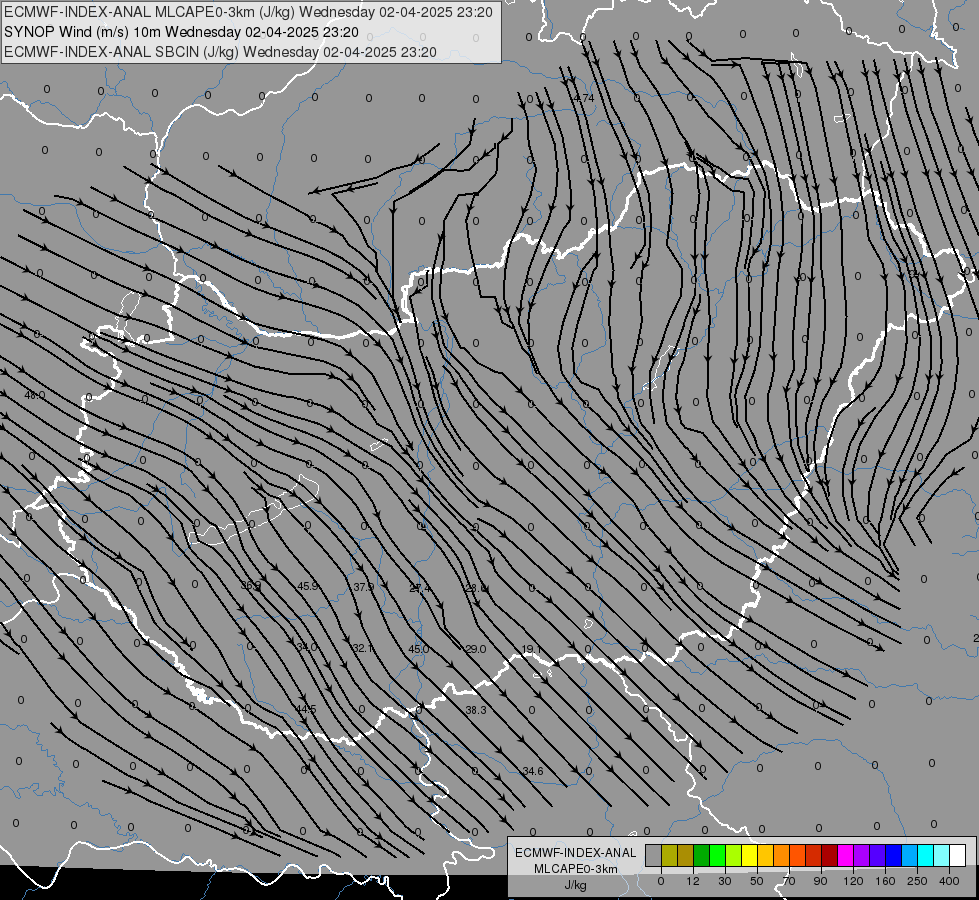
Task: Click the legend tick label 12
Action: 693,881
